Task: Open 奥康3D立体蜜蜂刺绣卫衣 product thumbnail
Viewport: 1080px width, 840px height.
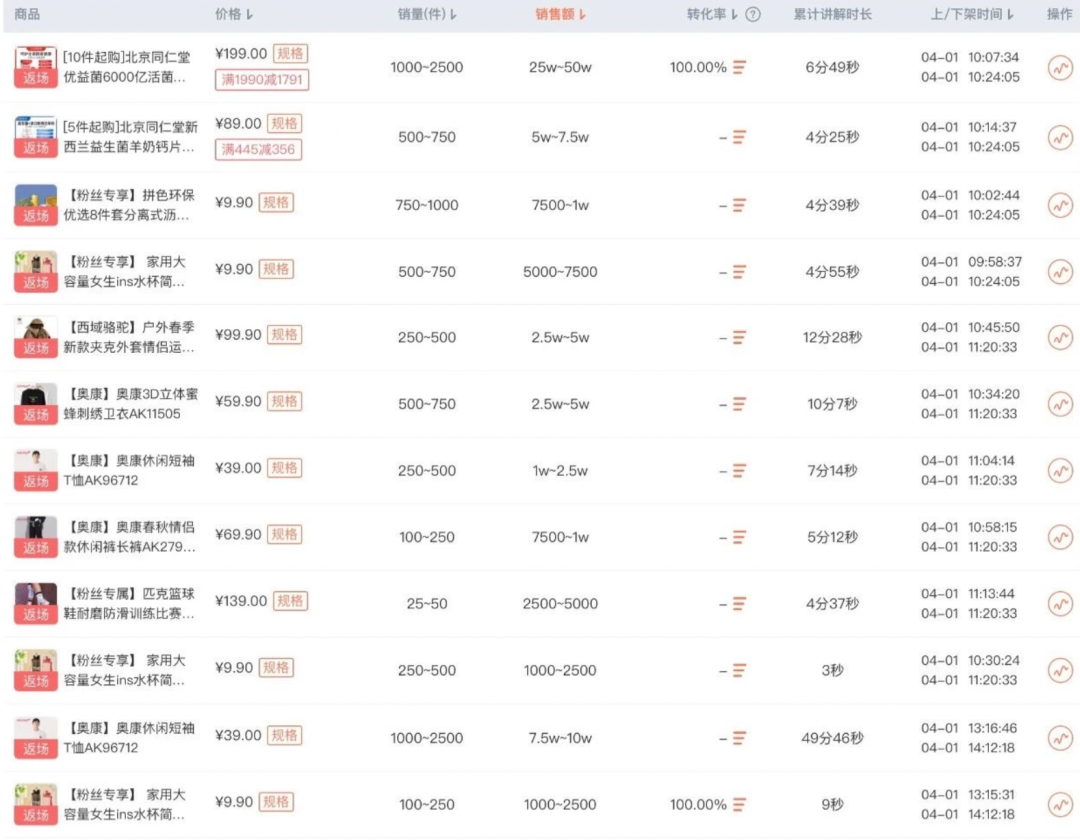Action: (x=36, y=404)
